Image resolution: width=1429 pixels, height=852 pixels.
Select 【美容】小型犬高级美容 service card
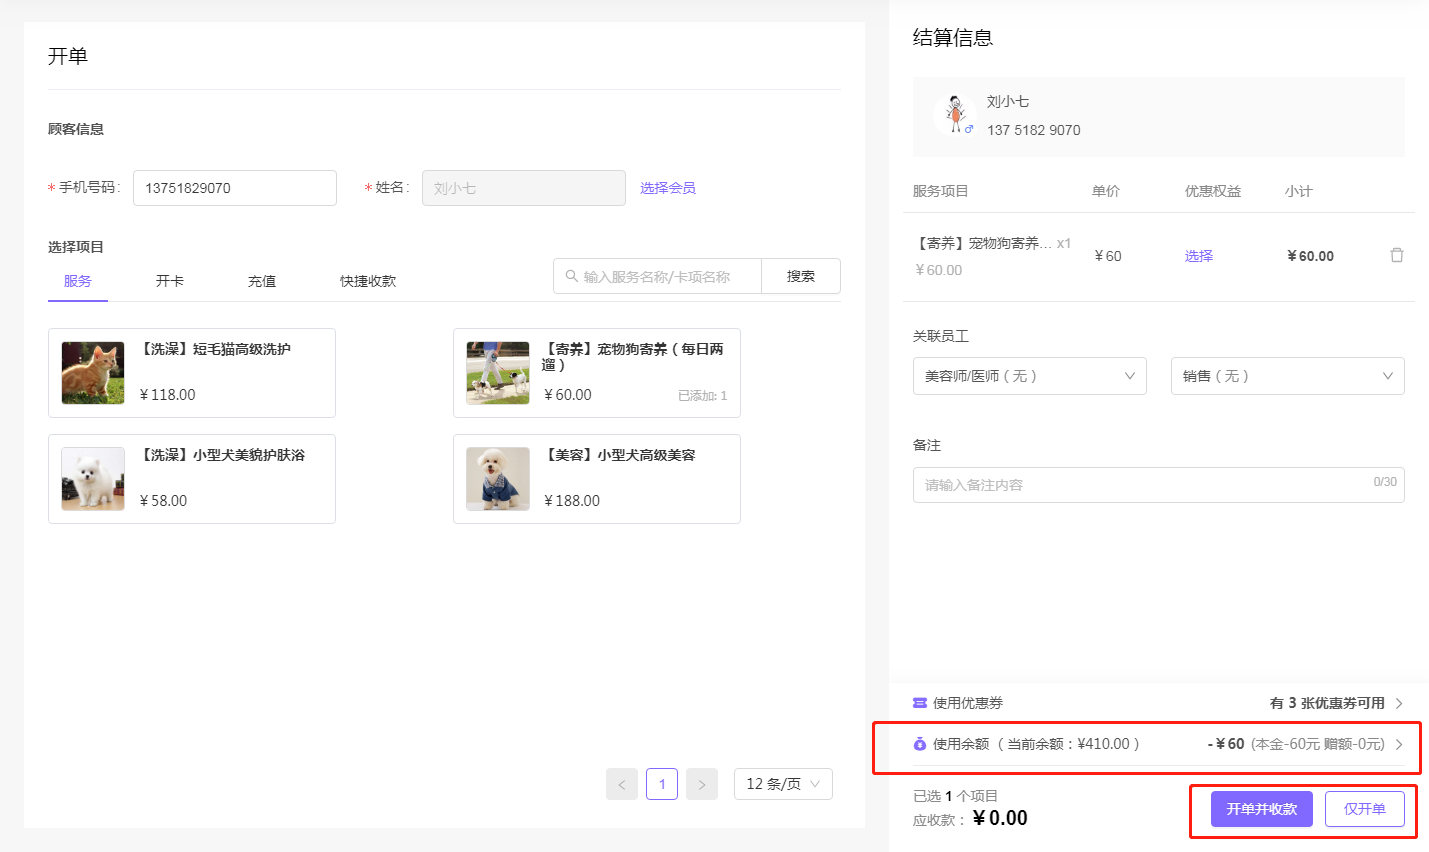(x=597, y=479)
